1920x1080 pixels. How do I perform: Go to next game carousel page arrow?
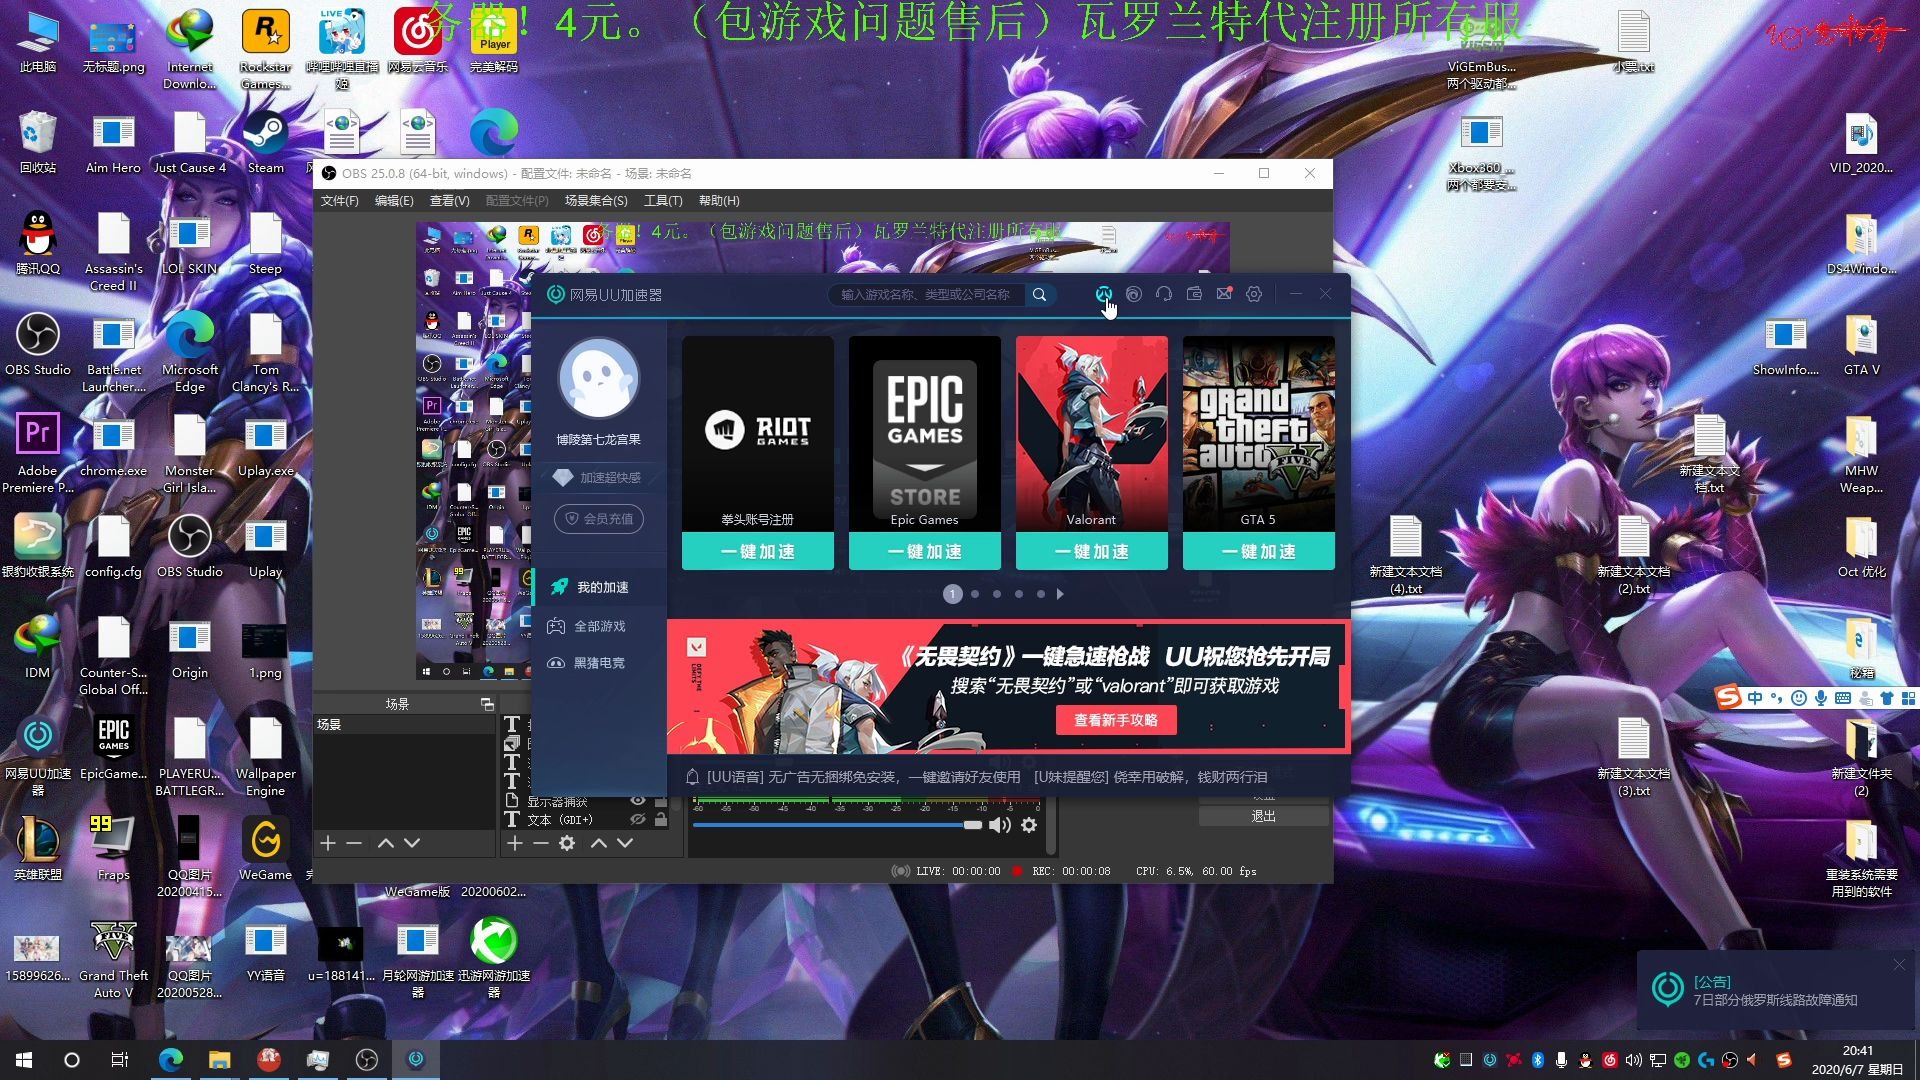tap(1060, 594)
